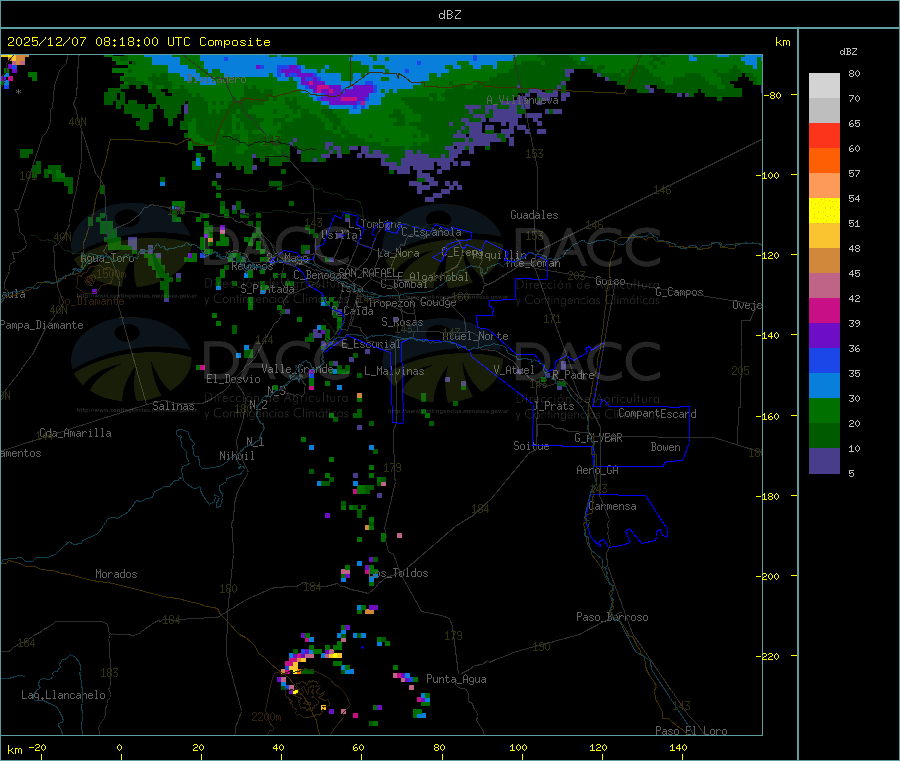Click the Soitue location label
The width and height of the screenshot is (900, 761).
click(x=531, y=446)
